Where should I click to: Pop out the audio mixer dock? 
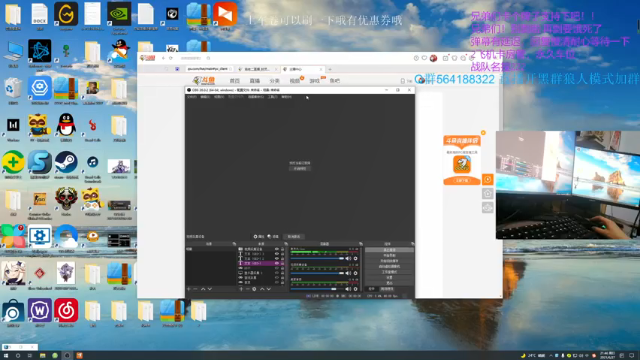[360, 244]
